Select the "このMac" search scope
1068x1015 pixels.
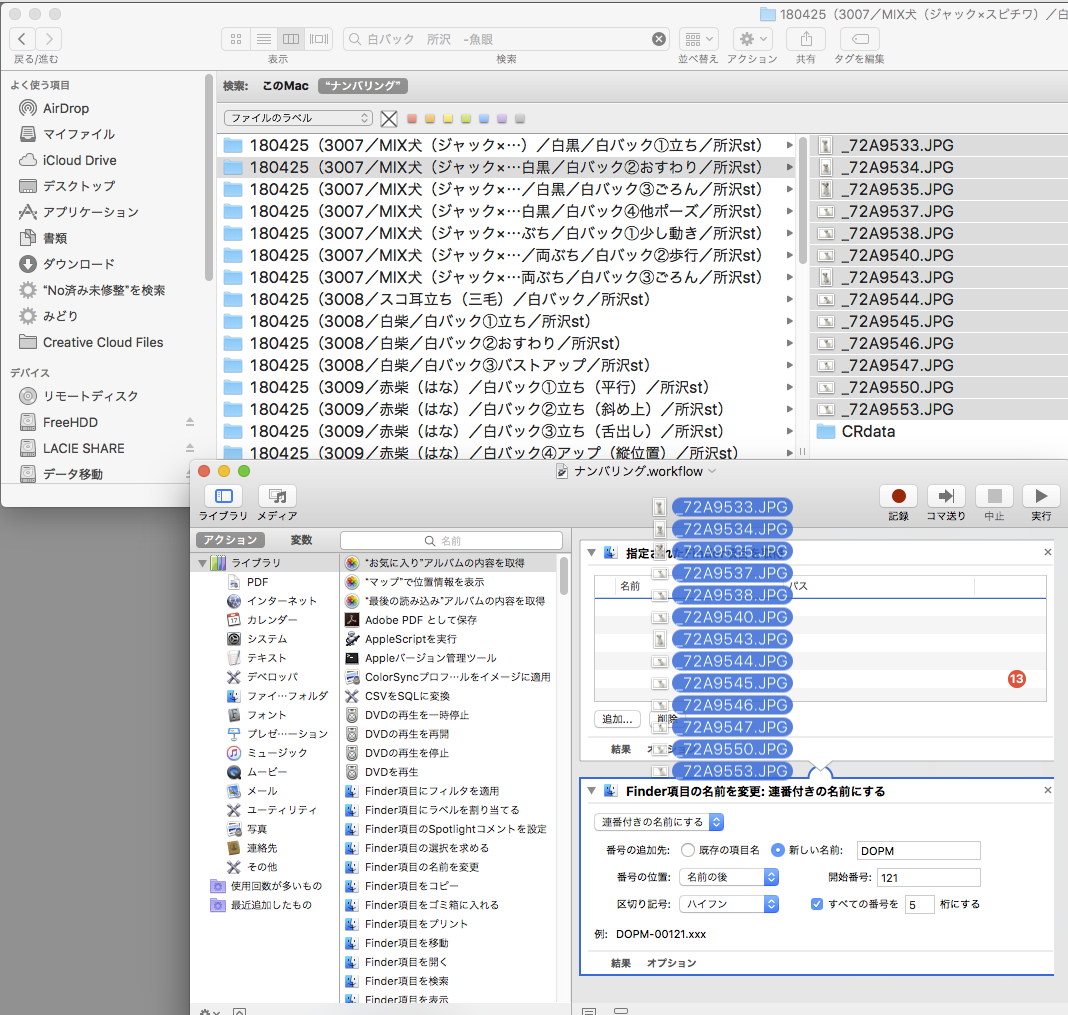[x=285, y=86]
